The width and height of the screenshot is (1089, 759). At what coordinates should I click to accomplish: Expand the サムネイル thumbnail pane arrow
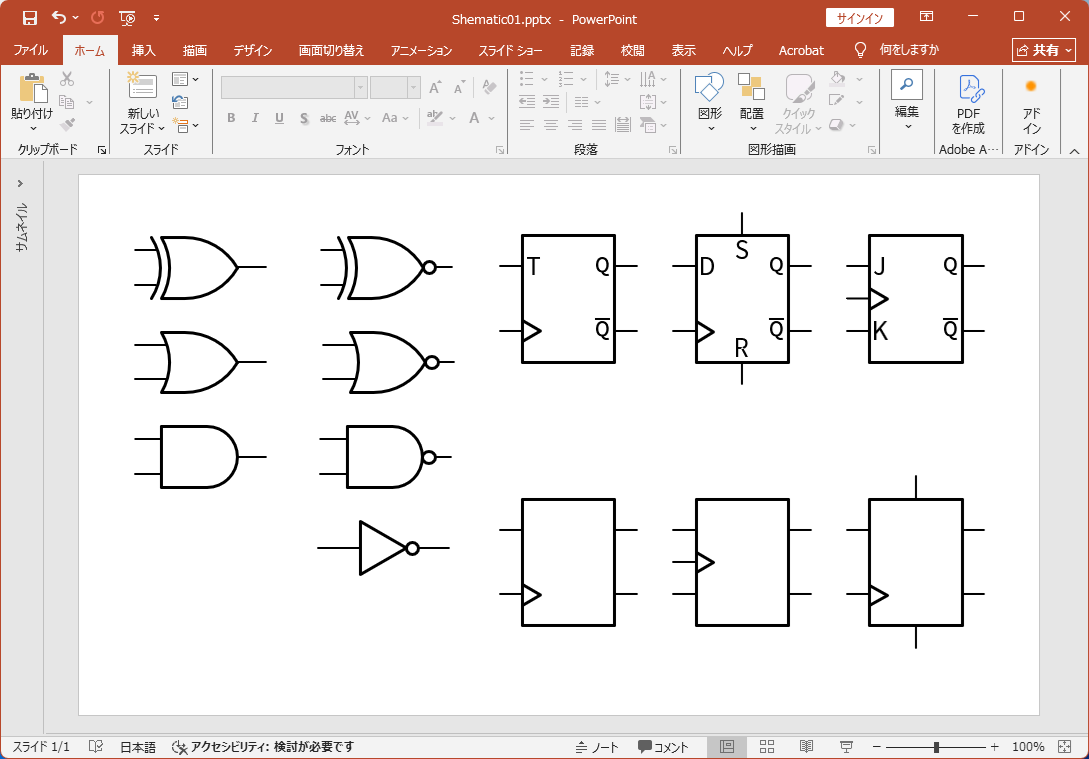pos(20,183)
